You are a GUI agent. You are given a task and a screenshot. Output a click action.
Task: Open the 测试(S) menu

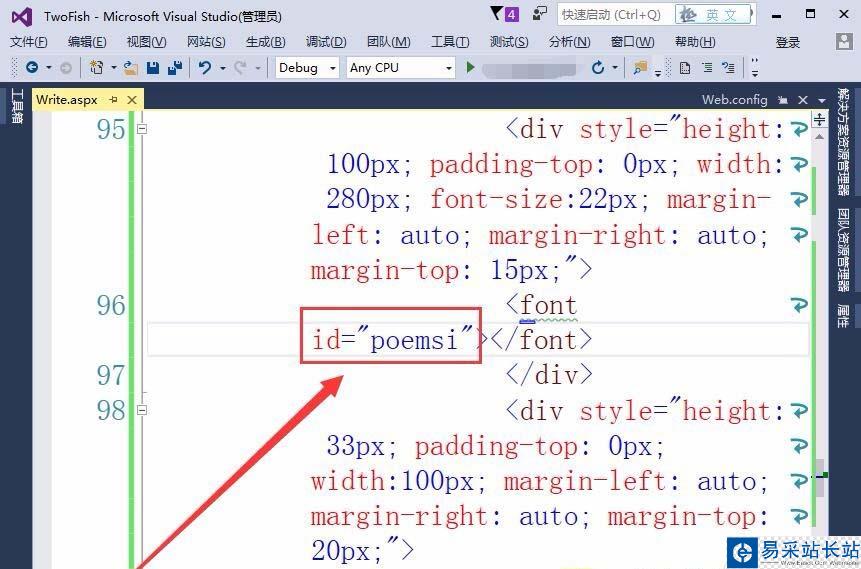(508, 42)
